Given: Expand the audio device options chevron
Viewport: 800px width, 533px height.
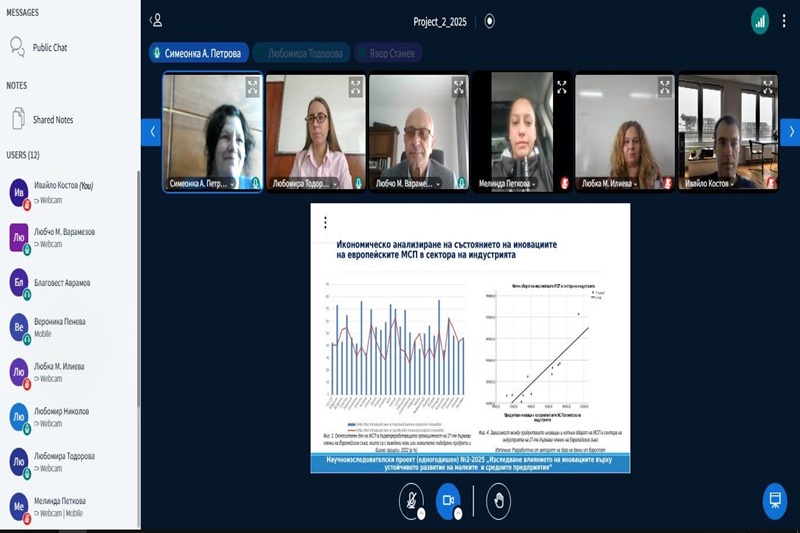Looking at the screenshot, I should pos(421,513).
